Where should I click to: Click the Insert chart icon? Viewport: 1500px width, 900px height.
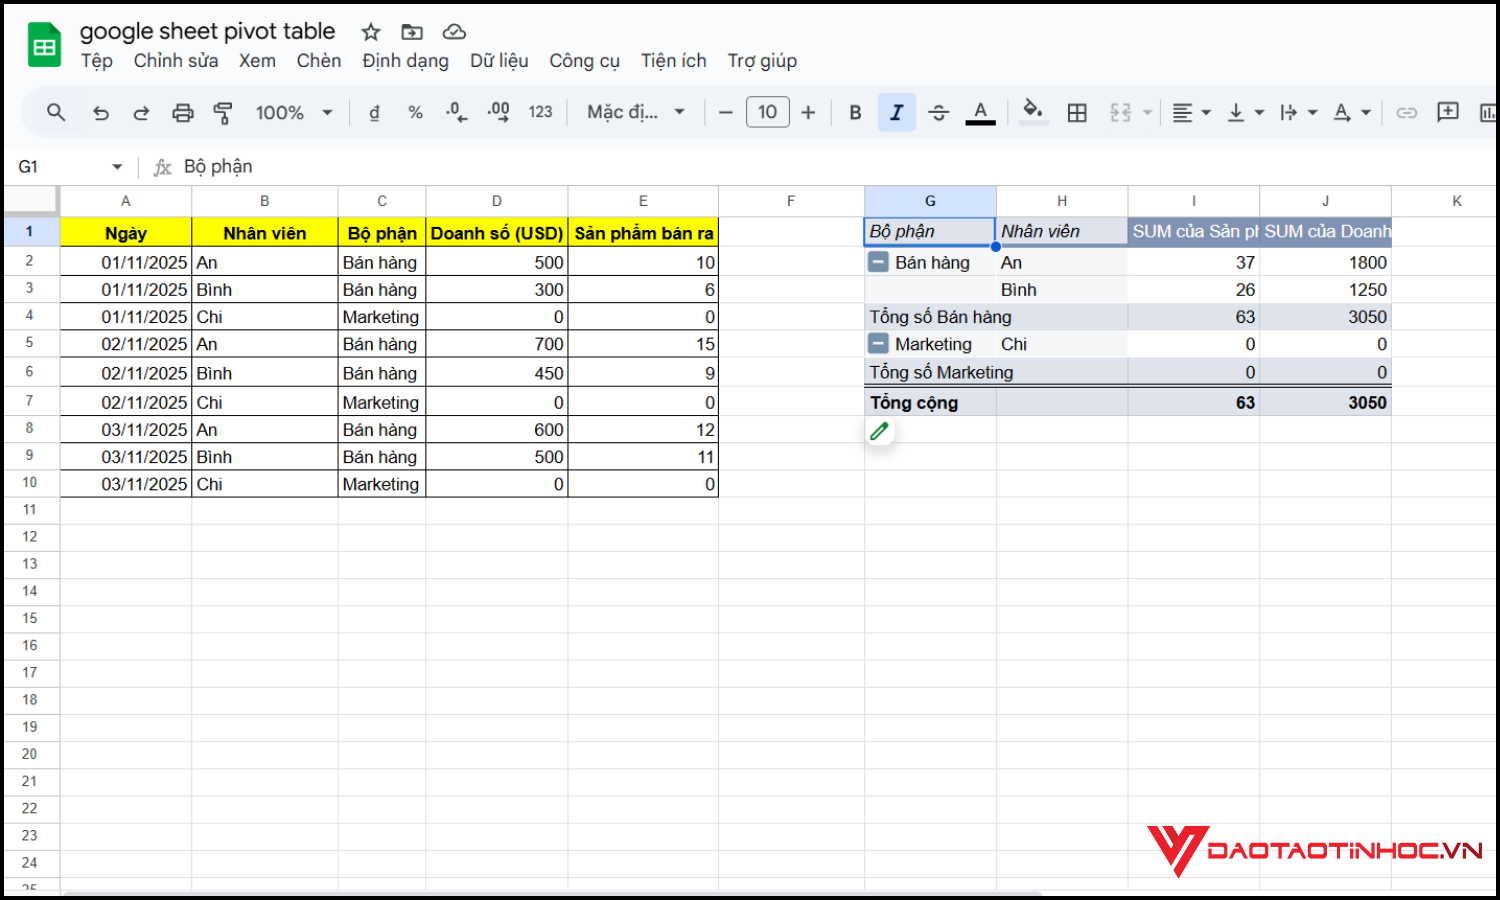1489,112
